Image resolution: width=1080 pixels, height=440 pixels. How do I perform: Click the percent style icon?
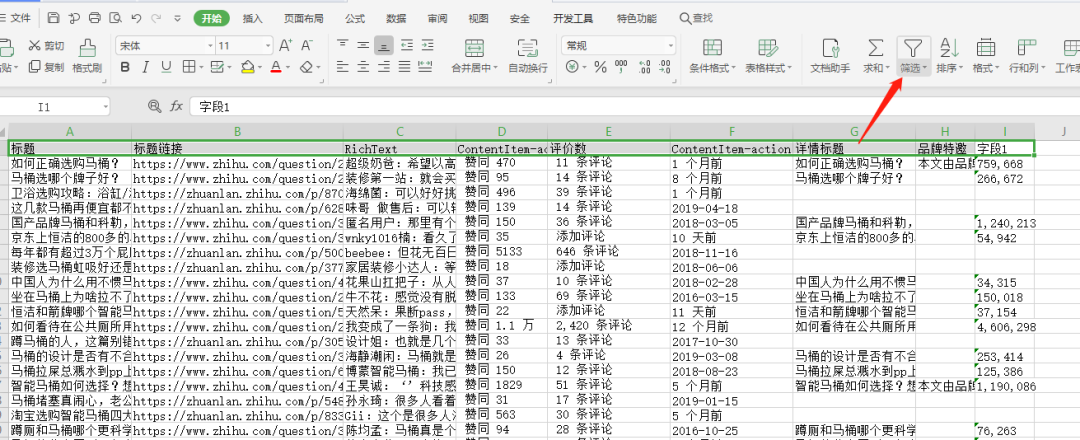pos(600,67)
